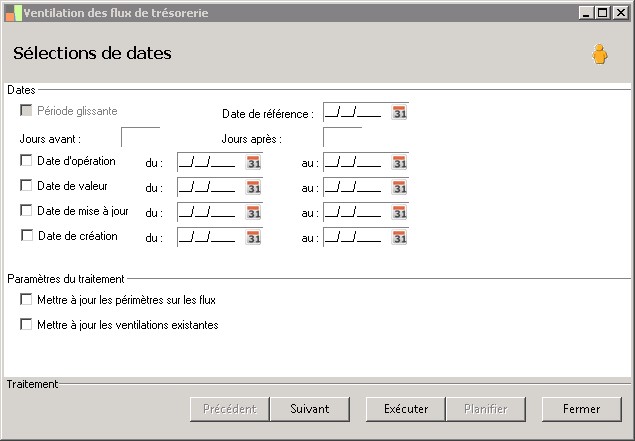This screenshot has height=441, width=635.
Task: Enable Mettre à jour les périmètres sur les flux
Action: [x=26, y=300]
